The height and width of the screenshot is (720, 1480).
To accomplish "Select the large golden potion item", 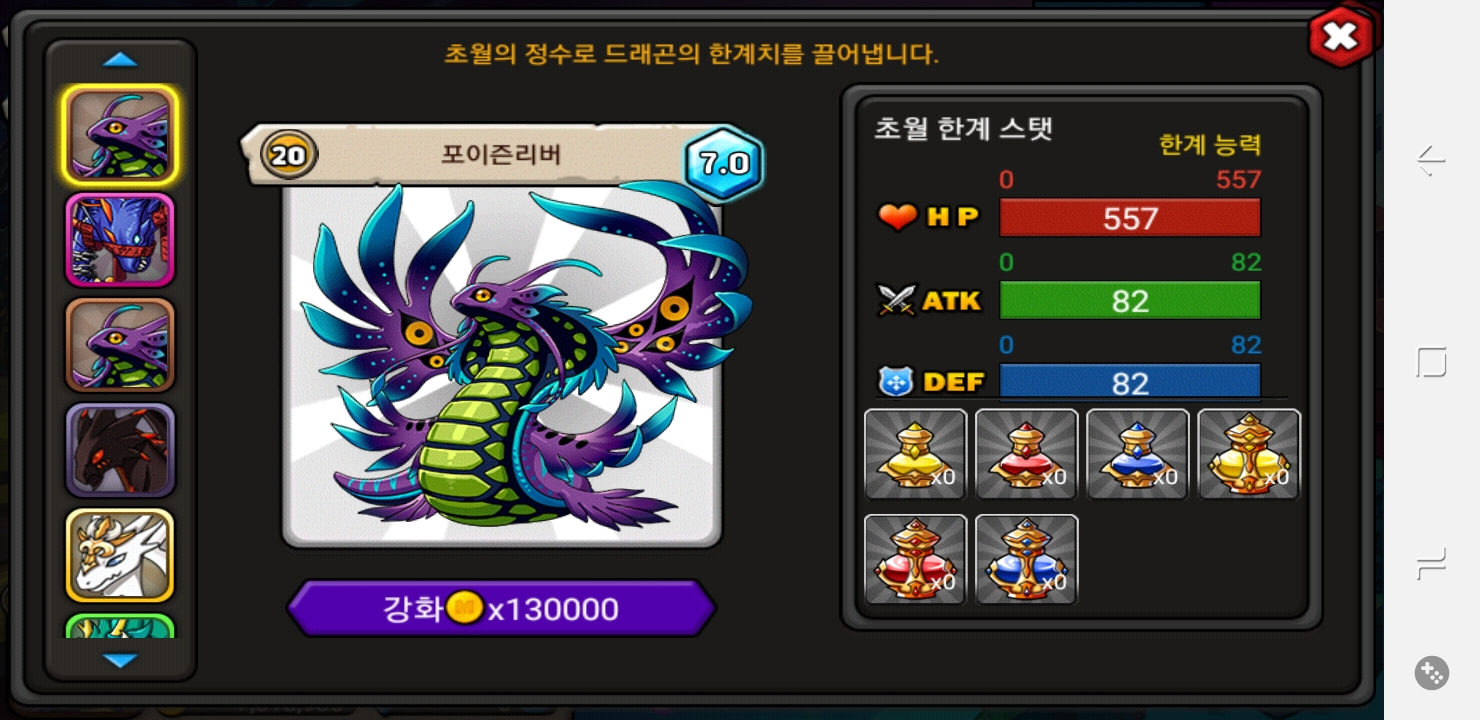I will [x=1249, y=454].
